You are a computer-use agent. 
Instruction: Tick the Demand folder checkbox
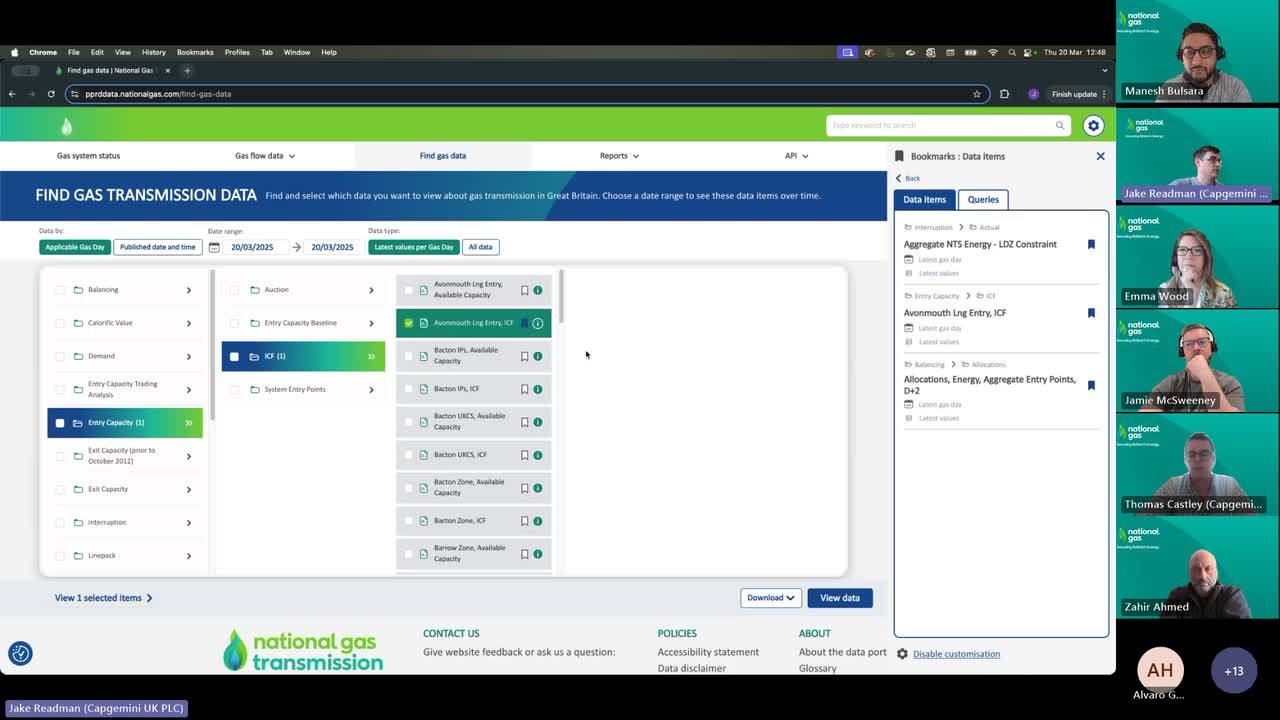click(x=60, y=356)
